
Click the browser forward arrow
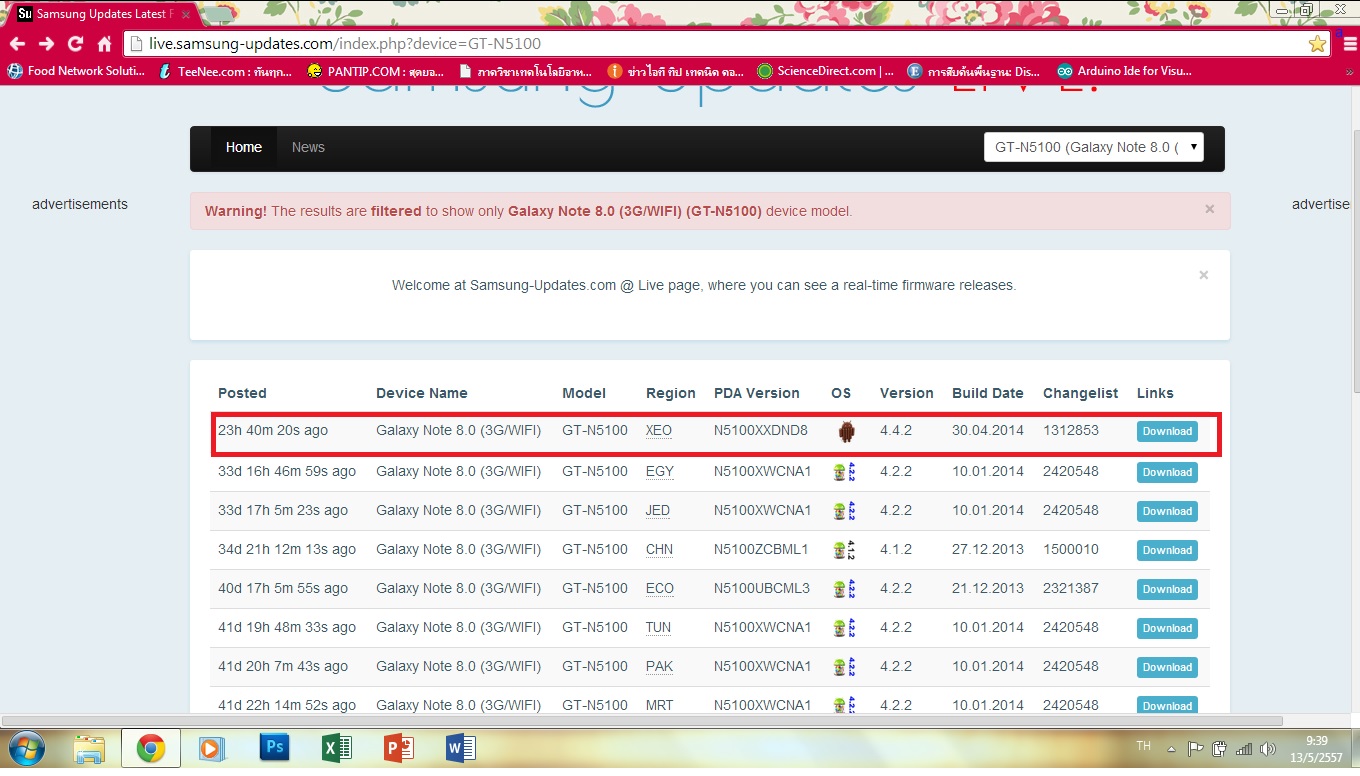click(x=46, y=44)
